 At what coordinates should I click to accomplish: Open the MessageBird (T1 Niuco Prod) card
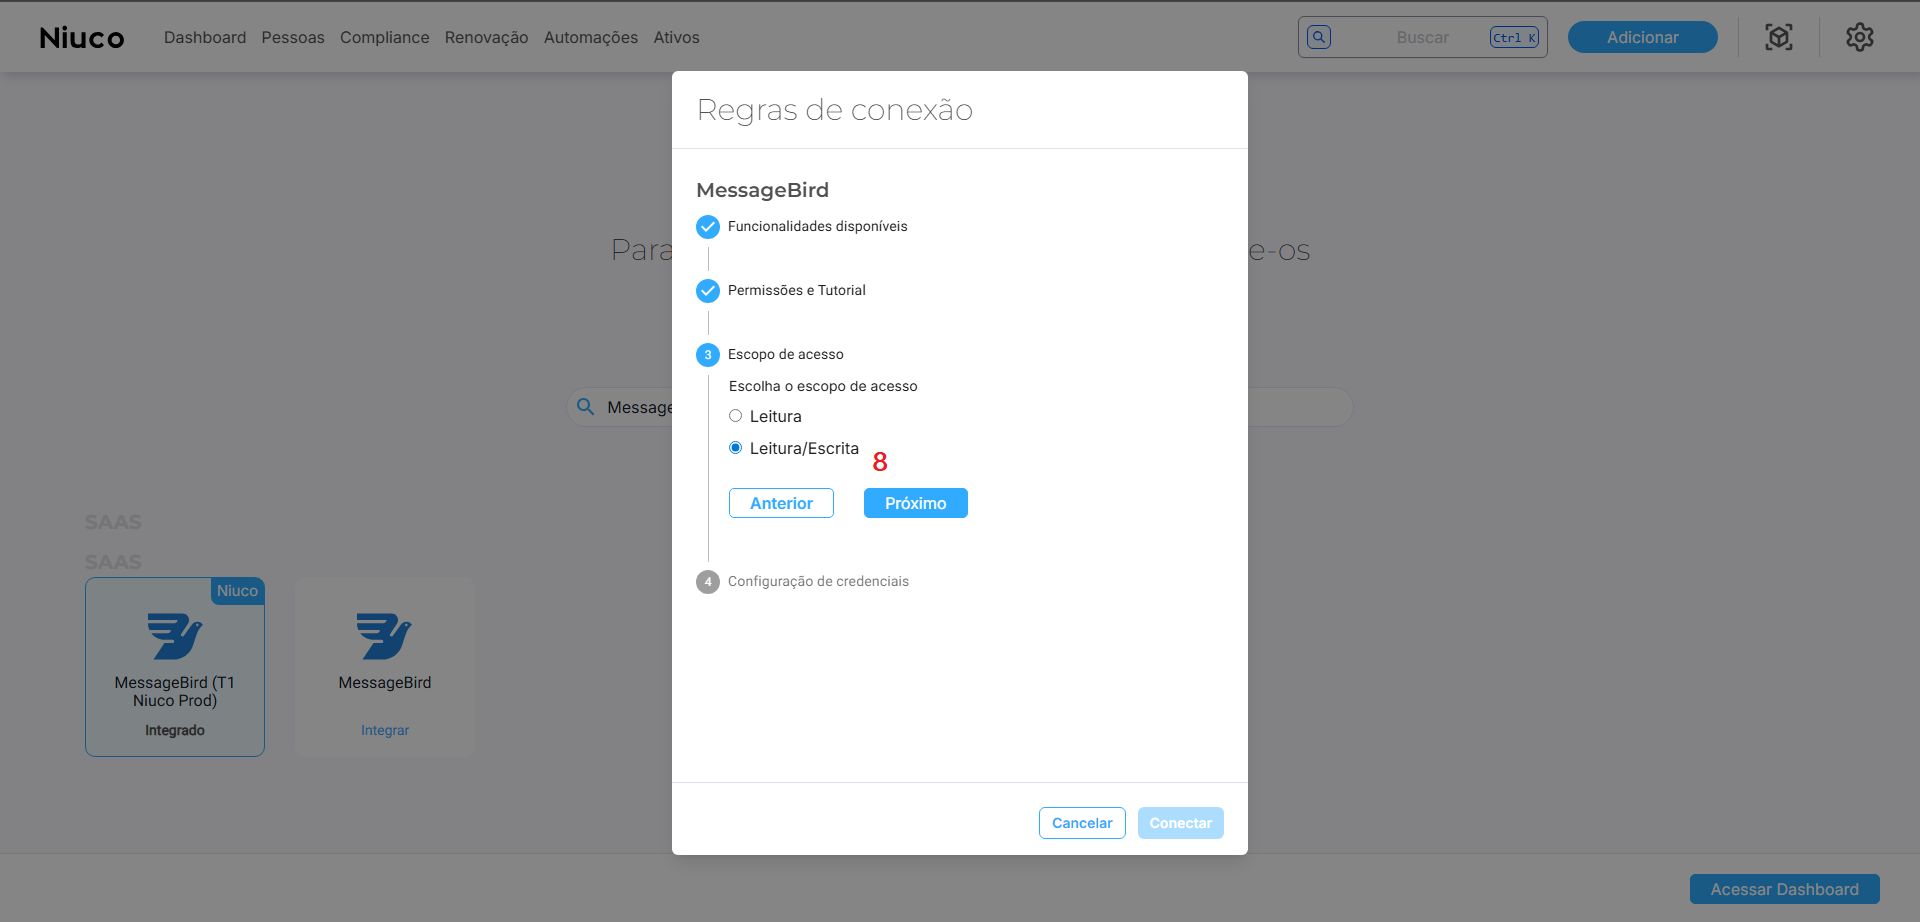[175, 667]
